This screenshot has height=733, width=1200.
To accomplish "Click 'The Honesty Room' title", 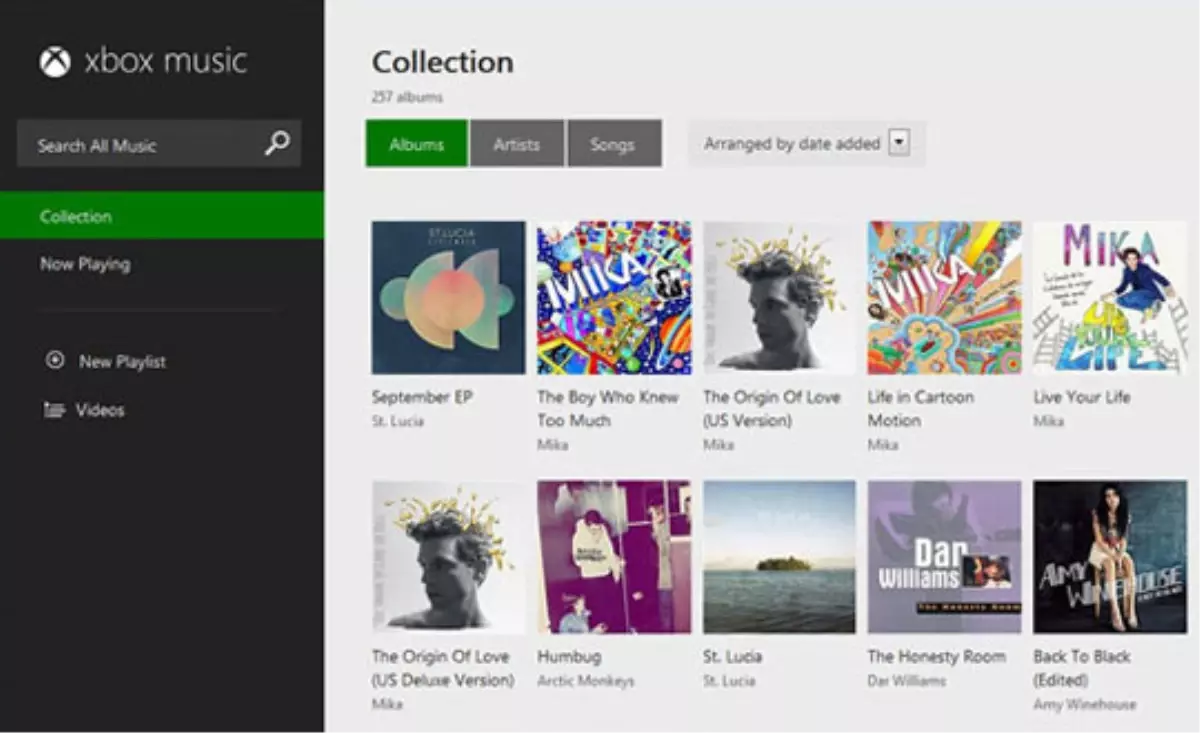I will point(936,657).
